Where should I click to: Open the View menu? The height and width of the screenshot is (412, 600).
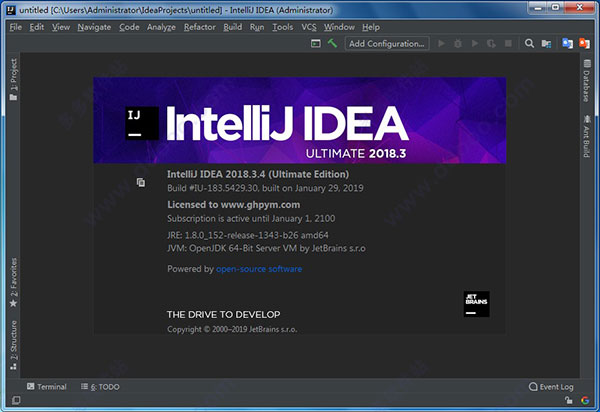[x=61, y=27]
